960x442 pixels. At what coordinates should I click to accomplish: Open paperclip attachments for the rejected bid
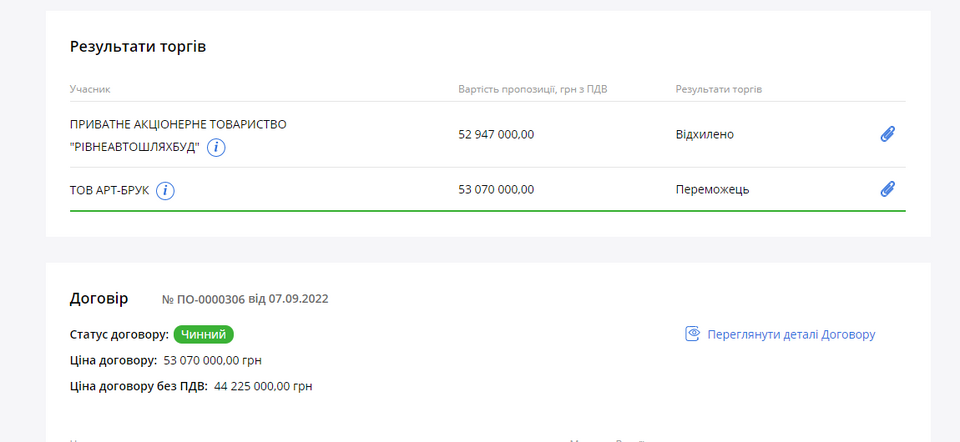[x=887, y=134]
